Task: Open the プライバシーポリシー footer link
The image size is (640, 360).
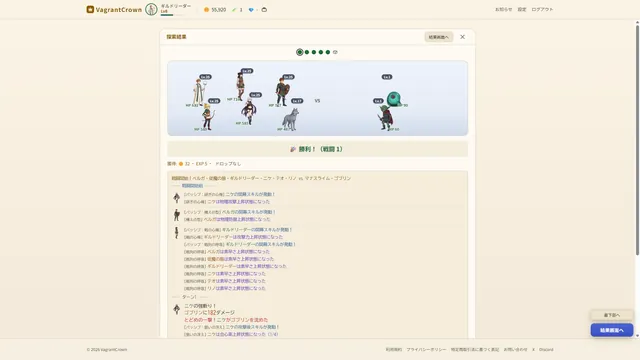Action: point(426,349)
